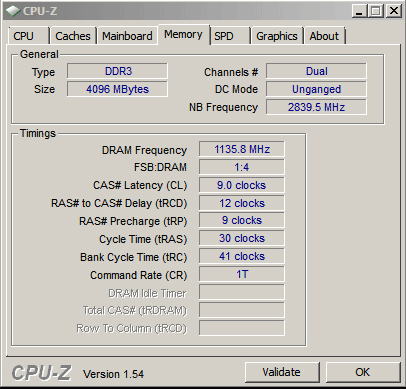
Task: Select the Dual channels value
Action: click(x=316, y=71)
